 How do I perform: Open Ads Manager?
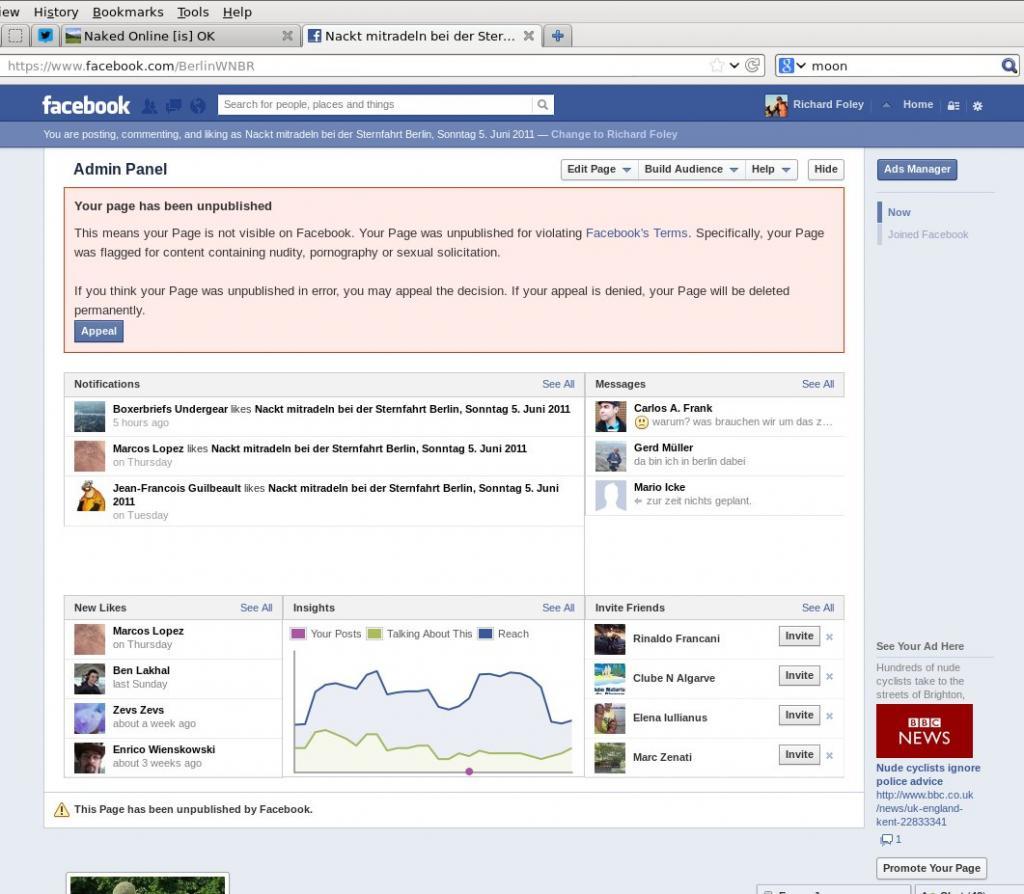(x=917, y=169)
